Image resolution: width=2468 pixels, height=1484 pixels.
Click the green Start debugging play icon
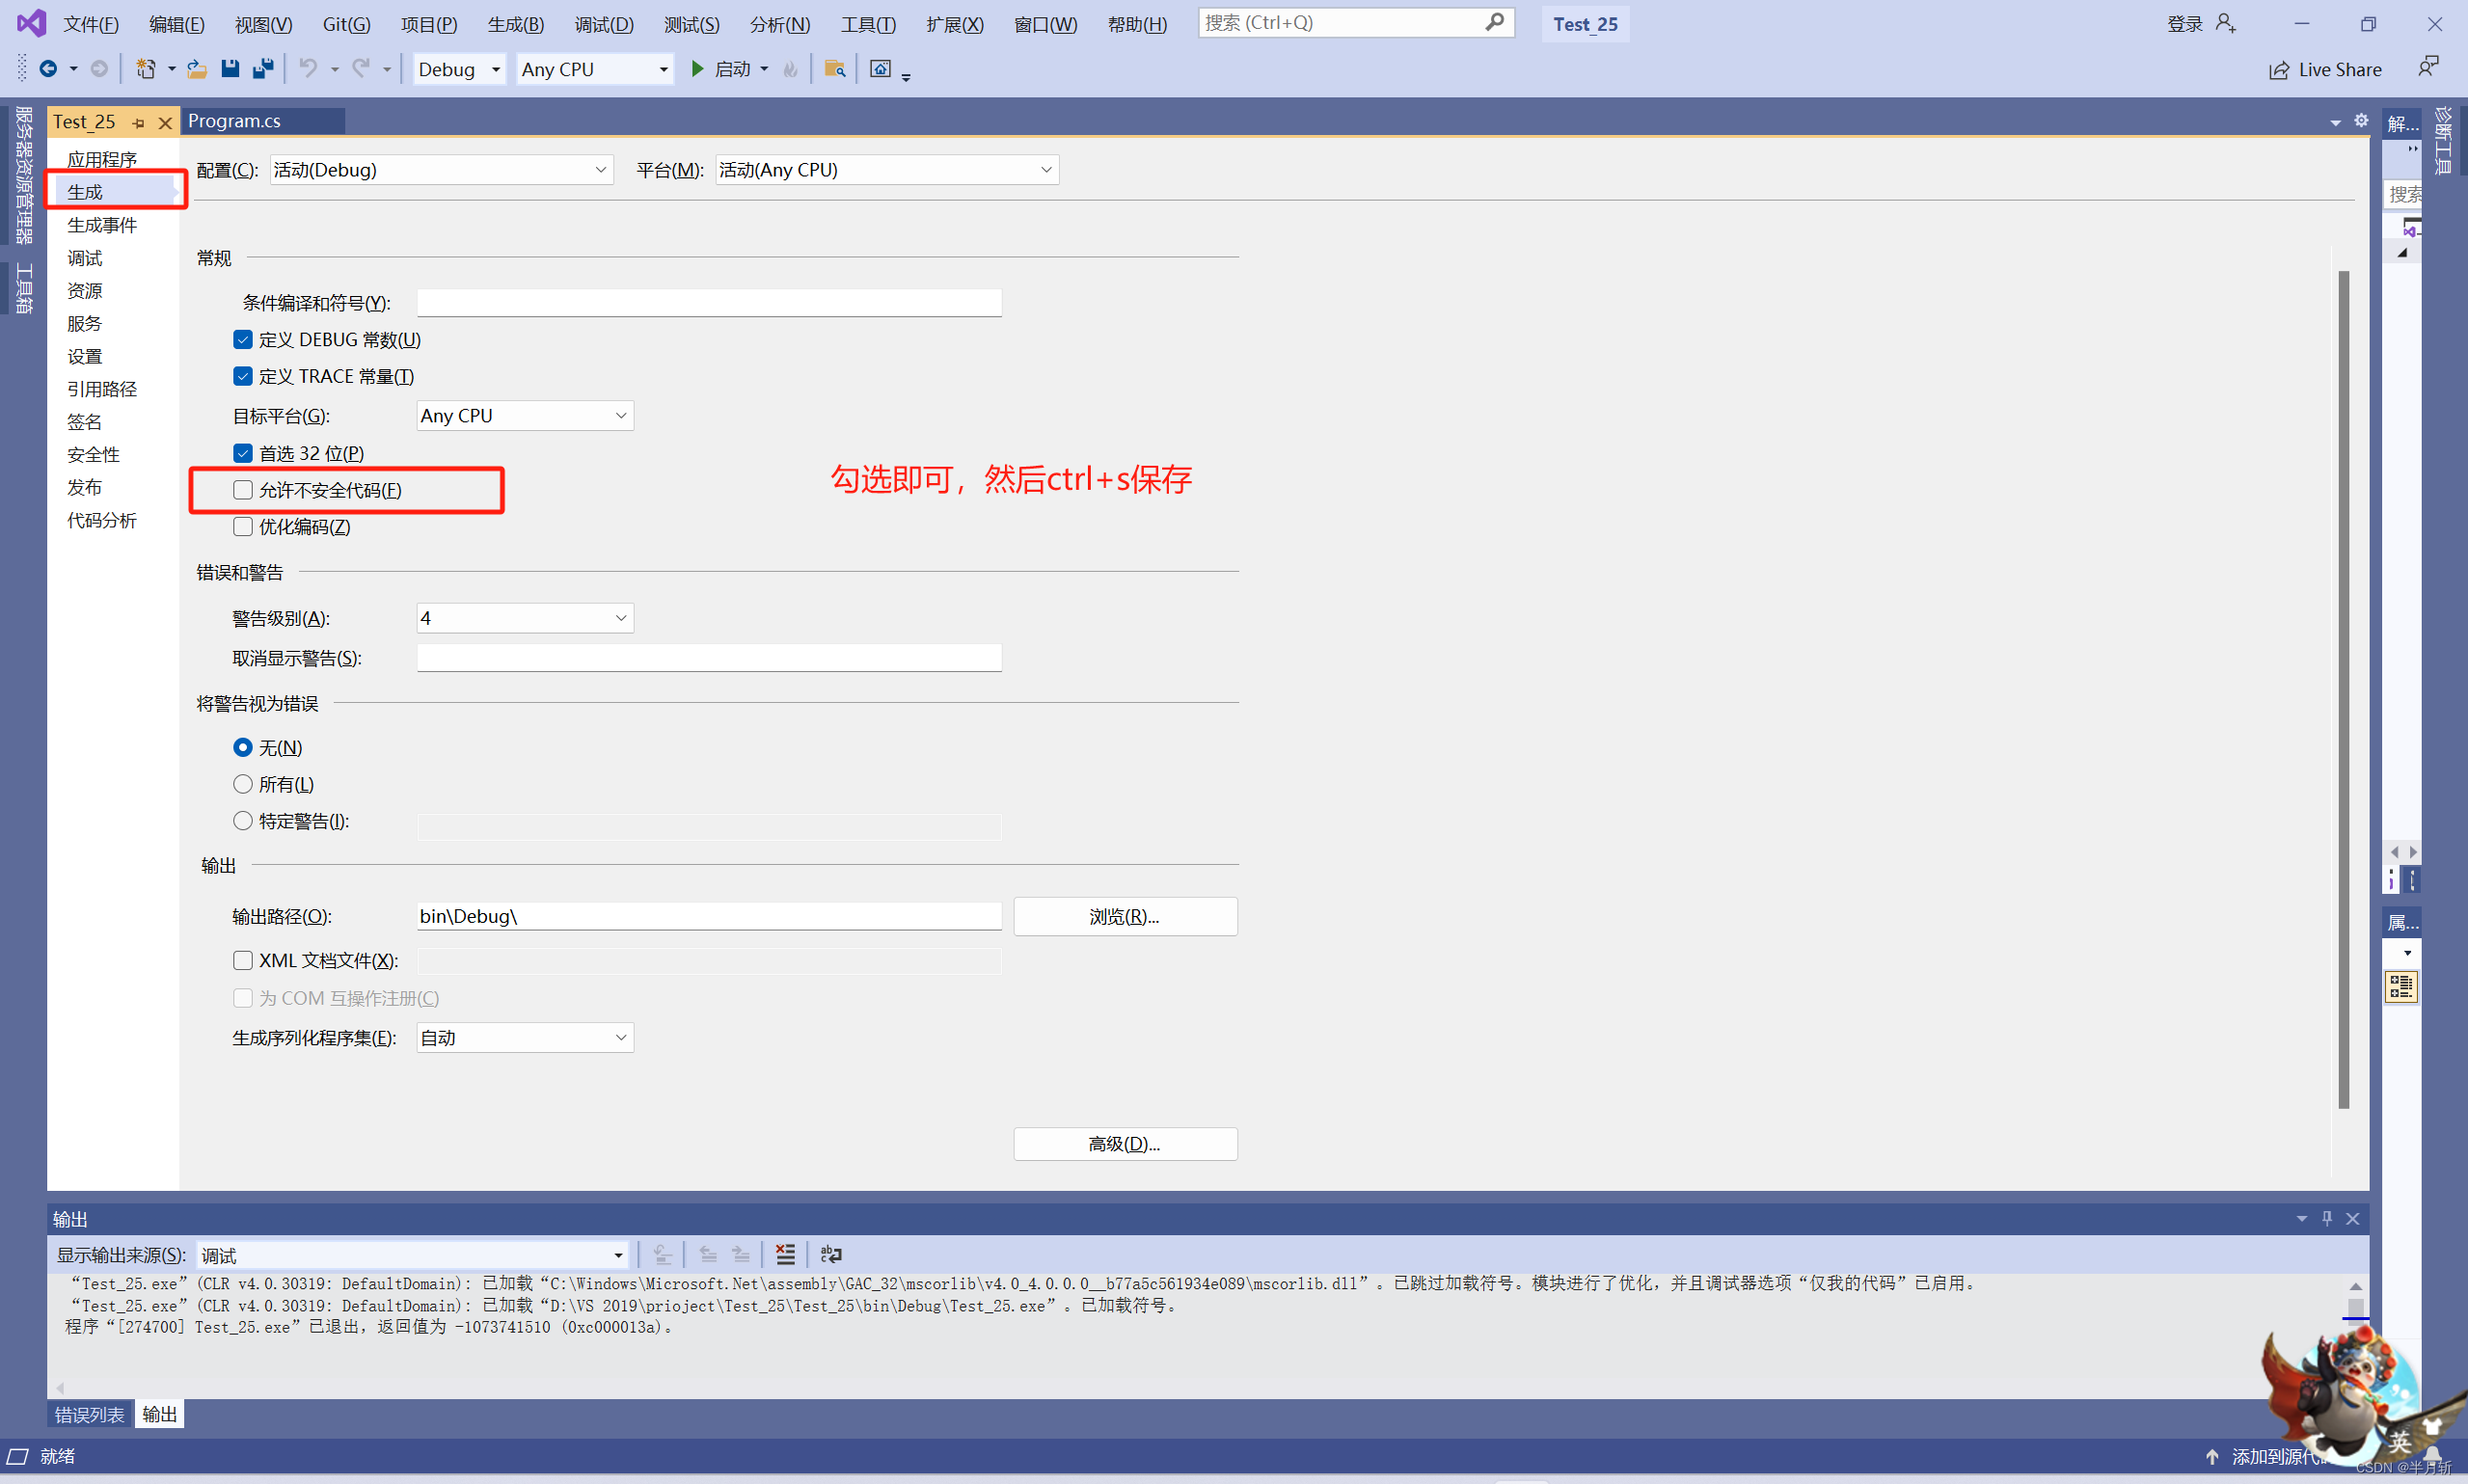697,68
